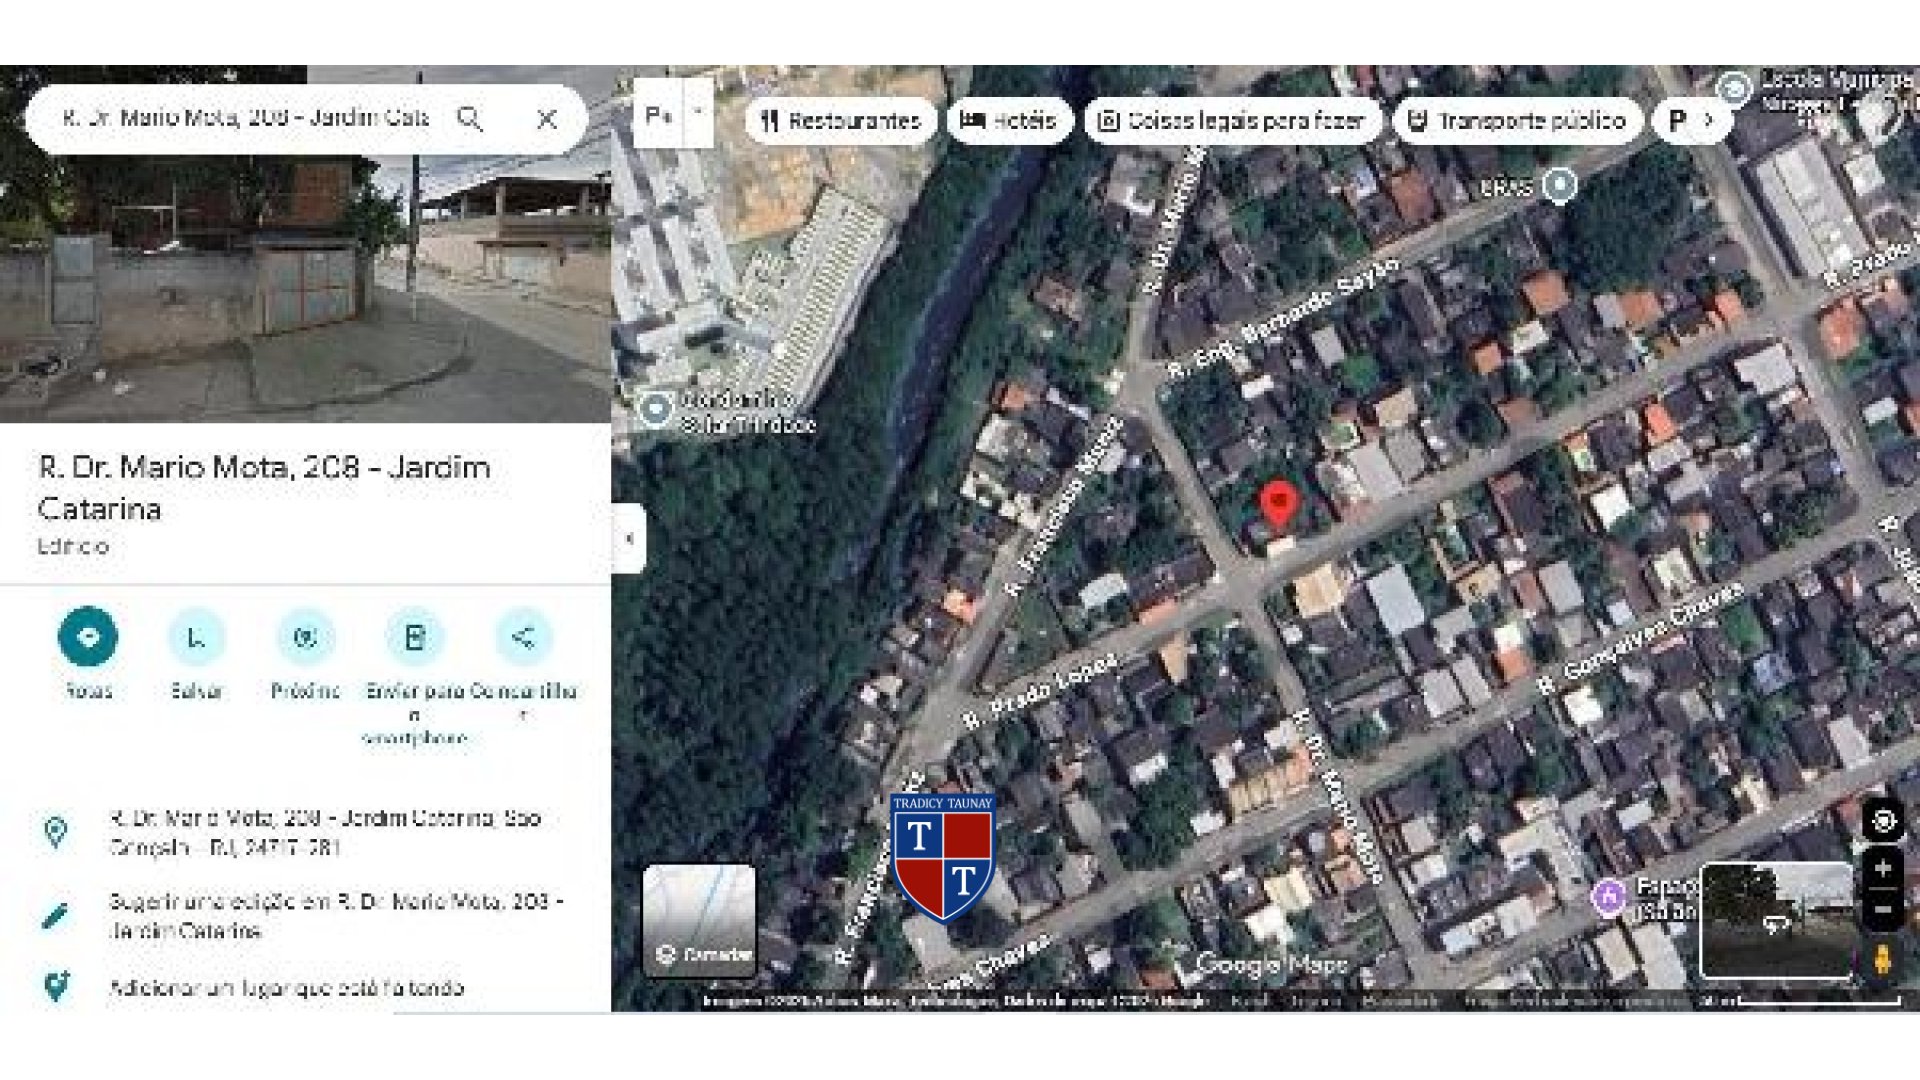
Task: Click the Compartilhar share icon
Action: point(523,637)
